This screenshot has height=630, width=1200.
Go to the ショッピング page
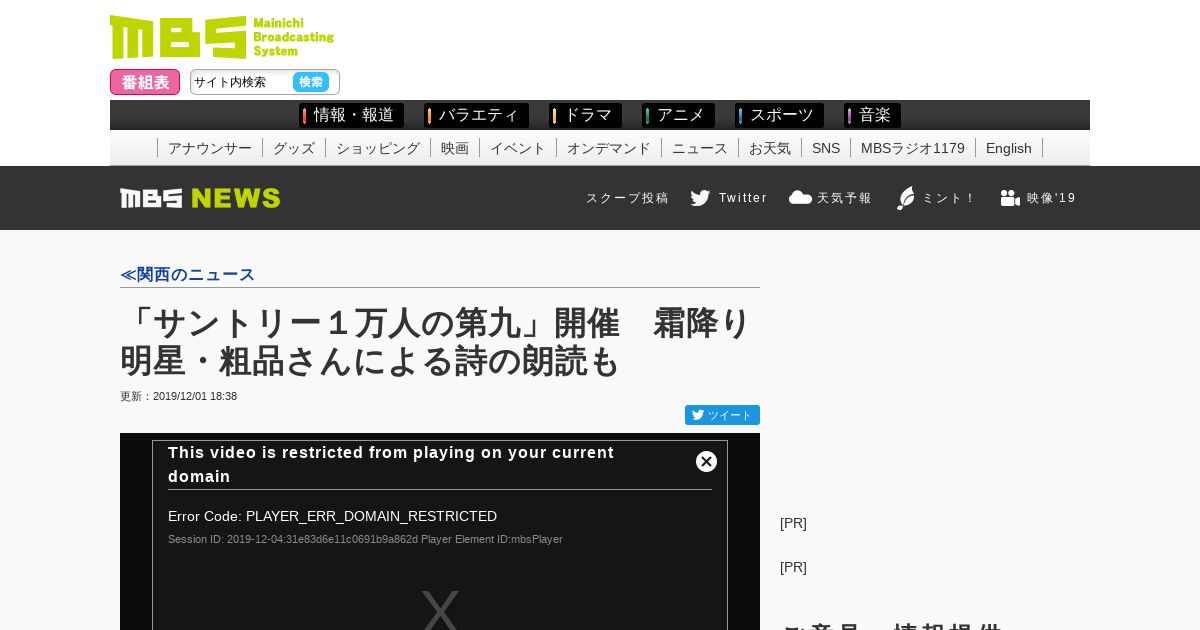(x=378, y=148)
